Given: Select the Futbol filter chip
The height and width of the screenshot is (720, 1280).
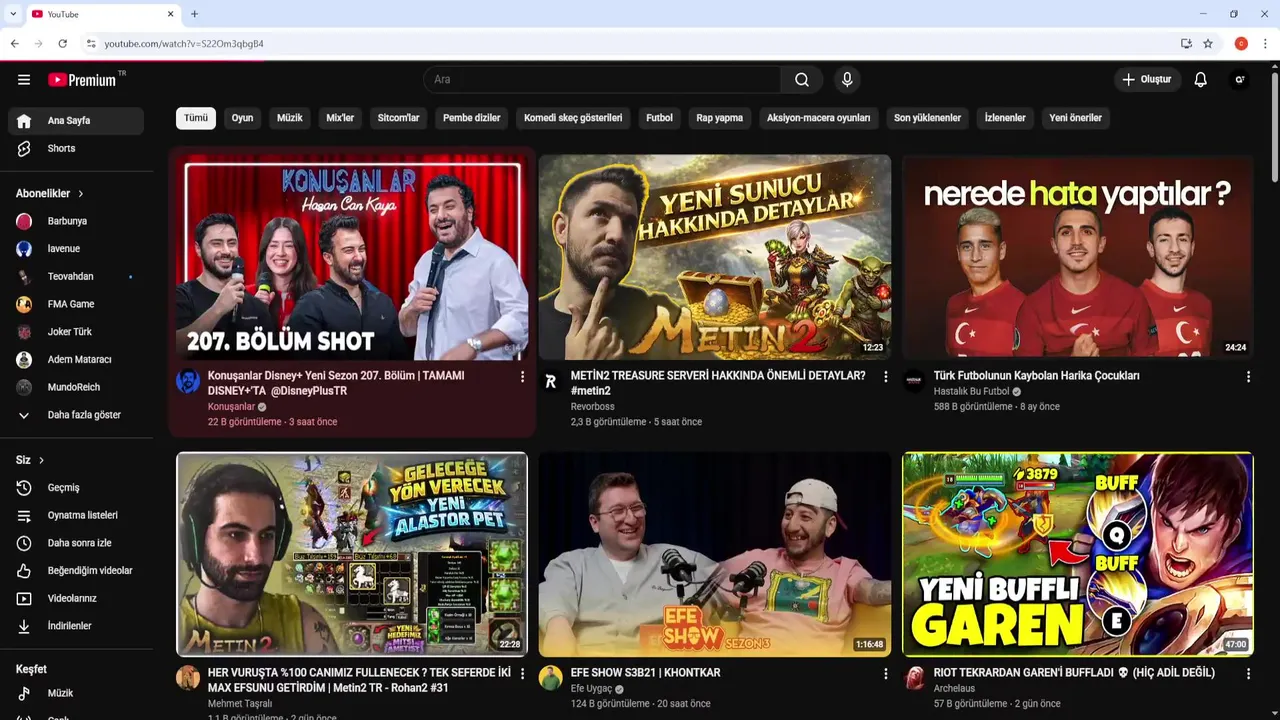Looking at the screenshot, I should (x=659, y=118).
